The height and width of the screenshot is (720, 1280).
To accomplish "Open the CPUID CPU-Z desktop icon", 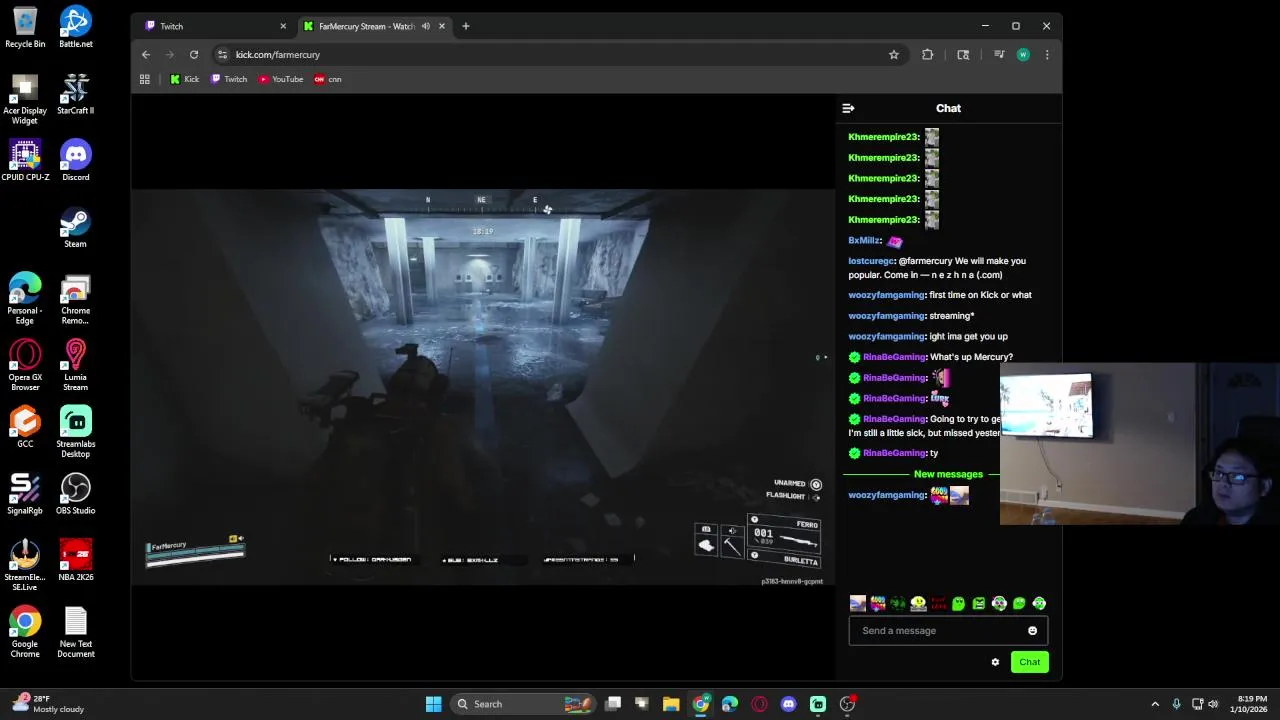I will pos(25,160).
